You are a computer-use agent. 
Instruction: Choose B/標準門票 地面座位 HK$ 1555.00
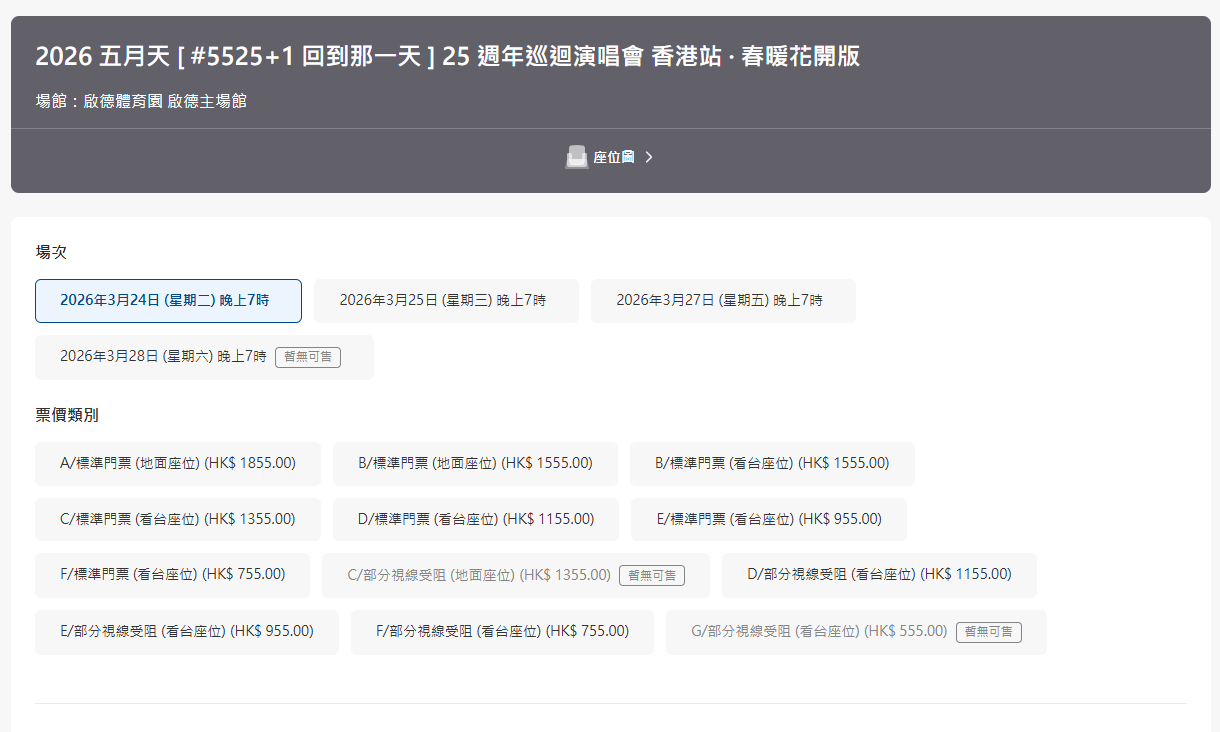(475, 463)
